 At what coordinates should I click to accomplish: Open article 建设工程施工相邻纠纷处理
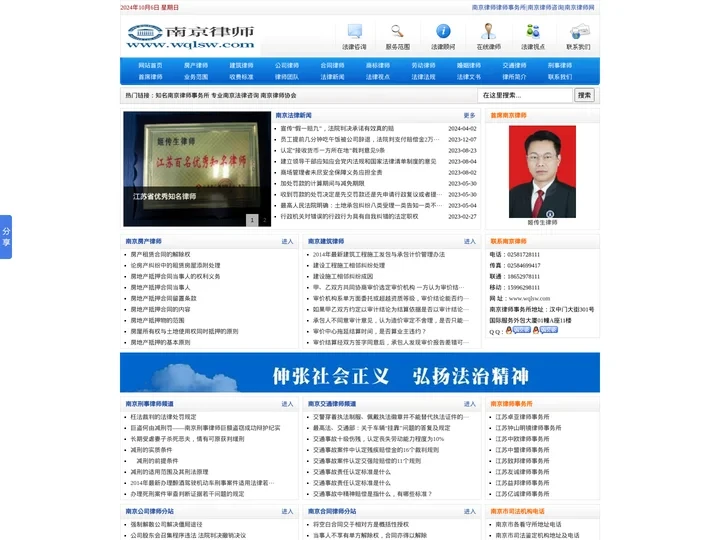click(349, 265)
